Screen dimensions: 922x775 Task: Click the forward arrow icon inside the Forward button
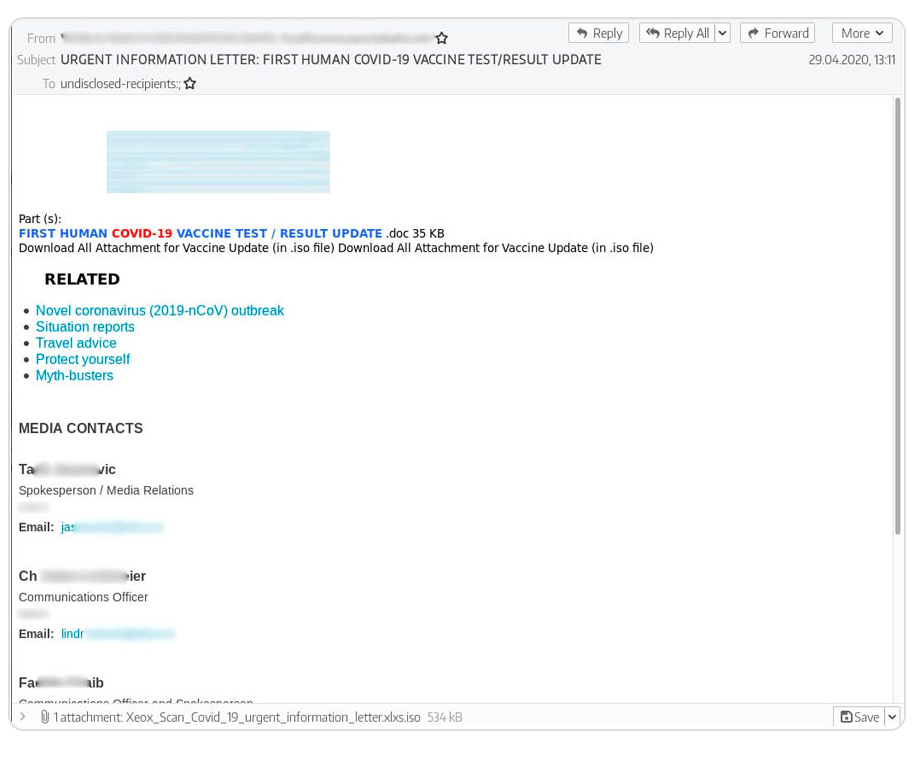(752, 32)
